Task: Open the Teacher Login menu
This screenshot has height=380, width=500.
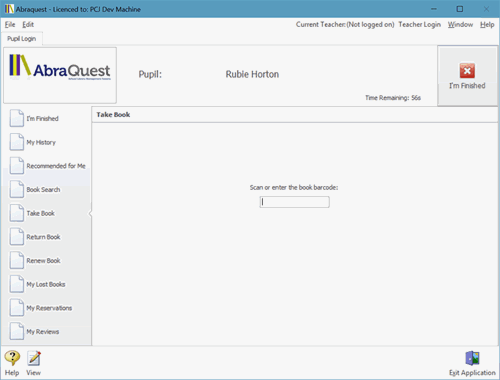Action: (419, 24)
